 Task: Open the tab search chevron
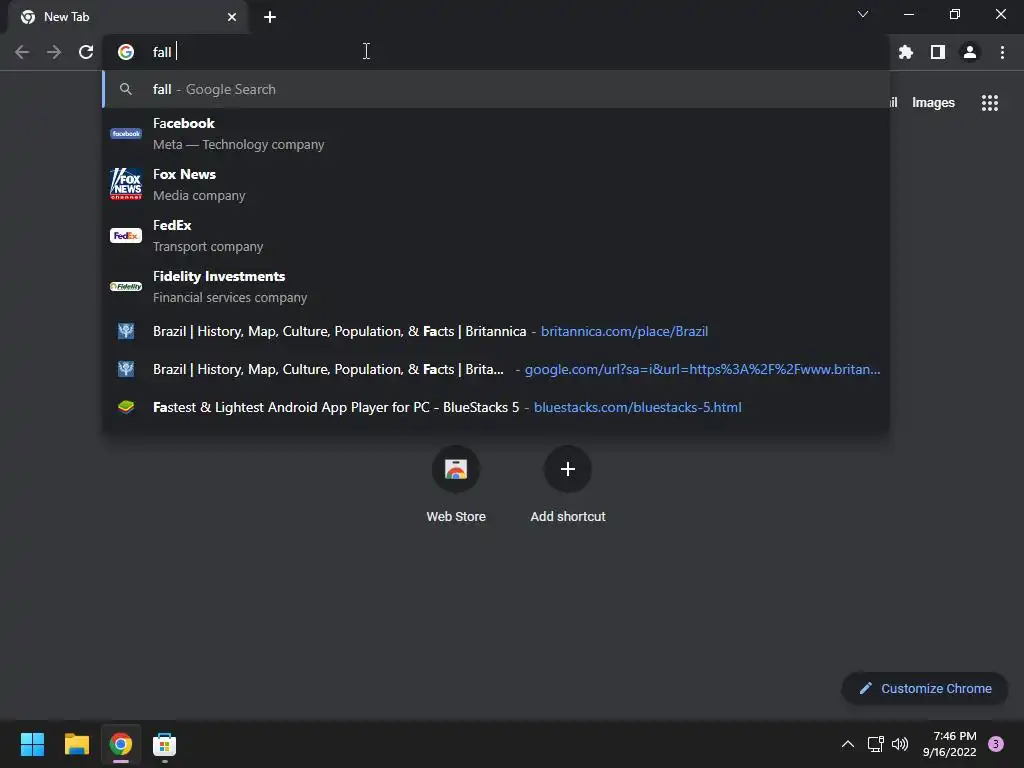point(863,14)
